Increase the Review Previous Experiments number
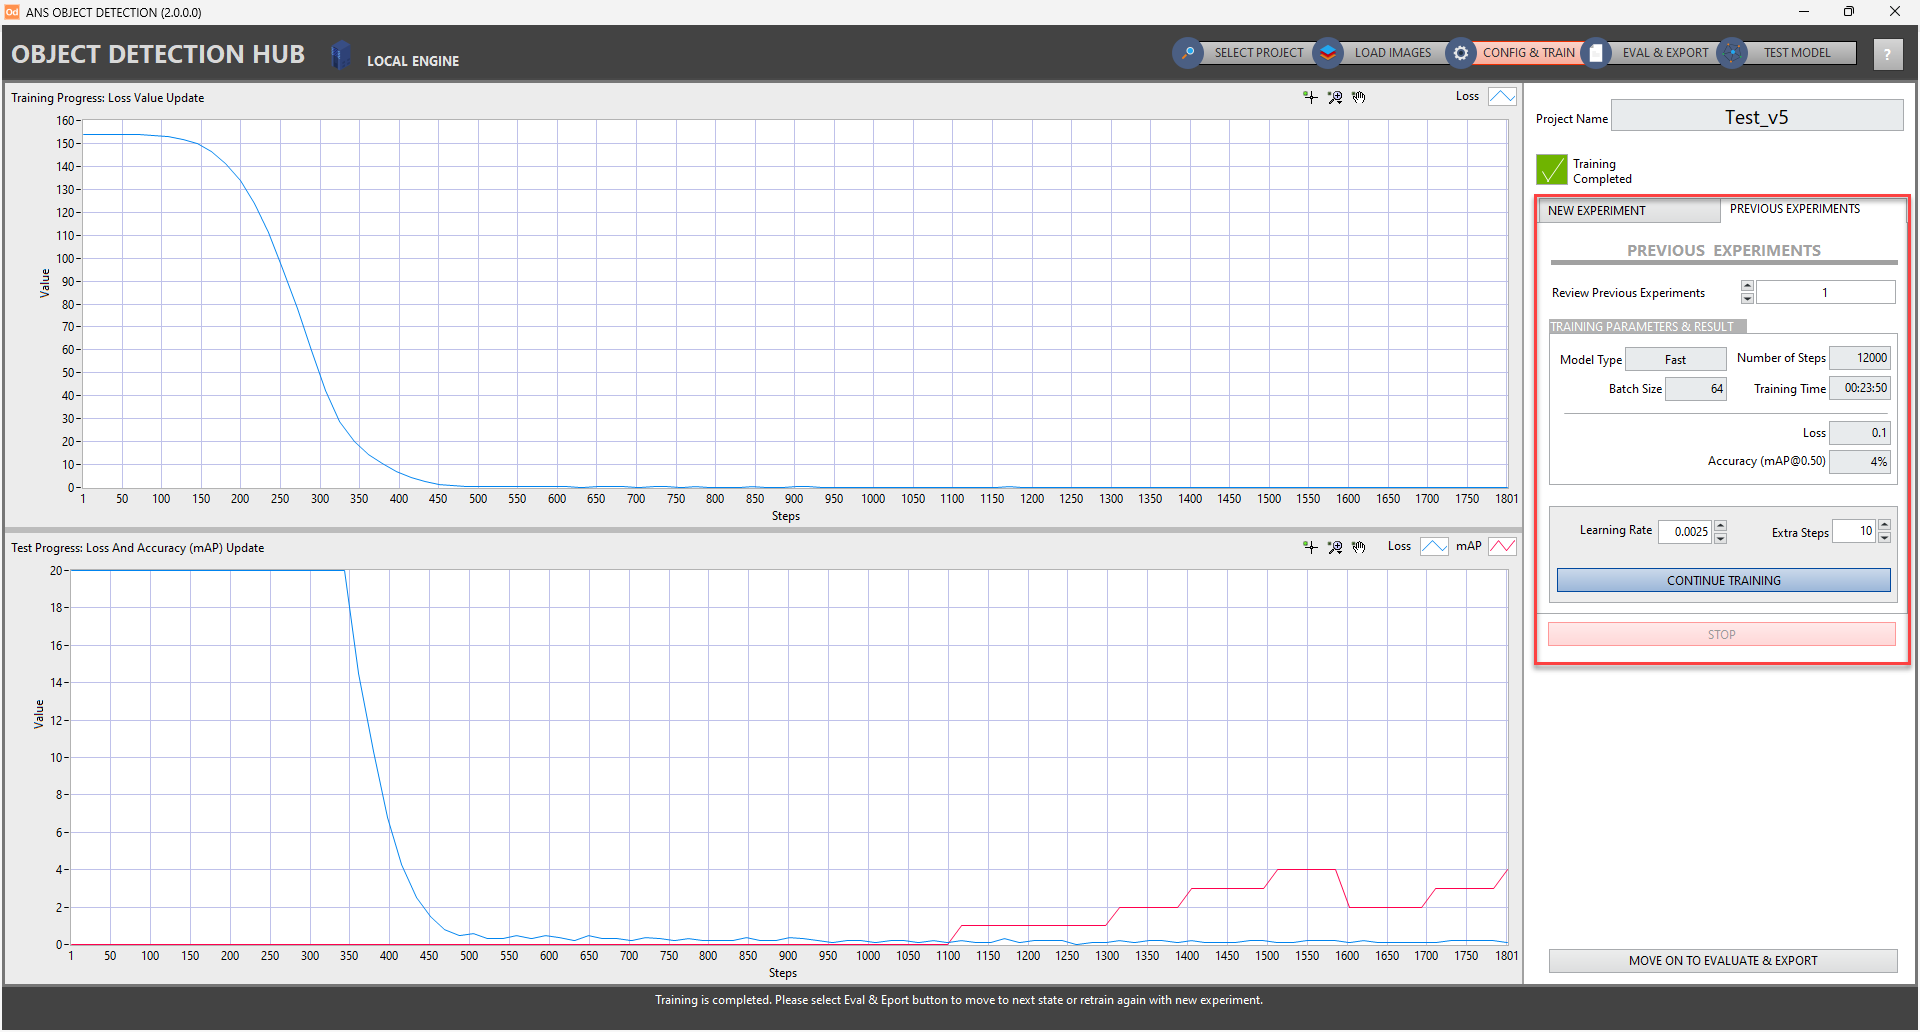The height and width of the screenshot is (1032, 1920). click(1747, 286)
